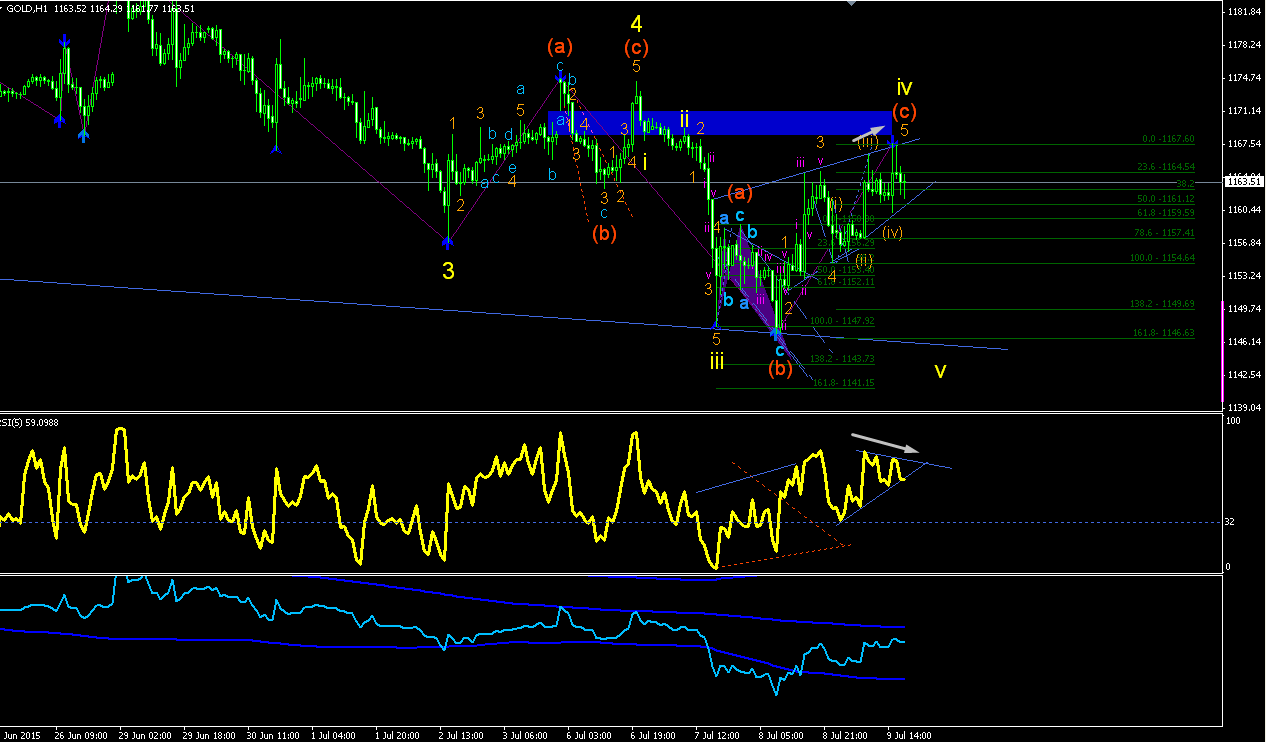Image resolution: width=1266 pixels, height=742 pixels.
Task: Select the orange (b) label at the bottom
Action: click(780, 369)
